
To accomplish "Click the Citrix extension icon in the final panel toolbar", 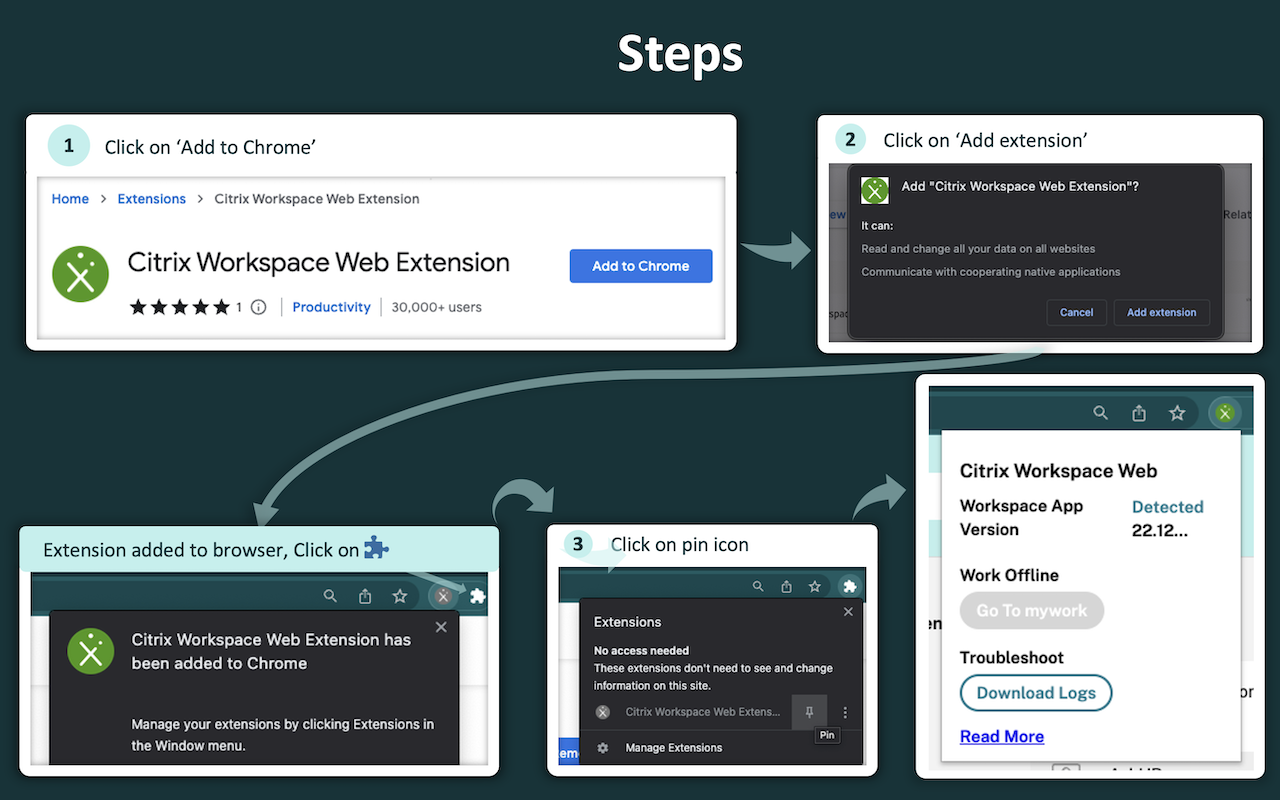I will tap(1225, 412).
